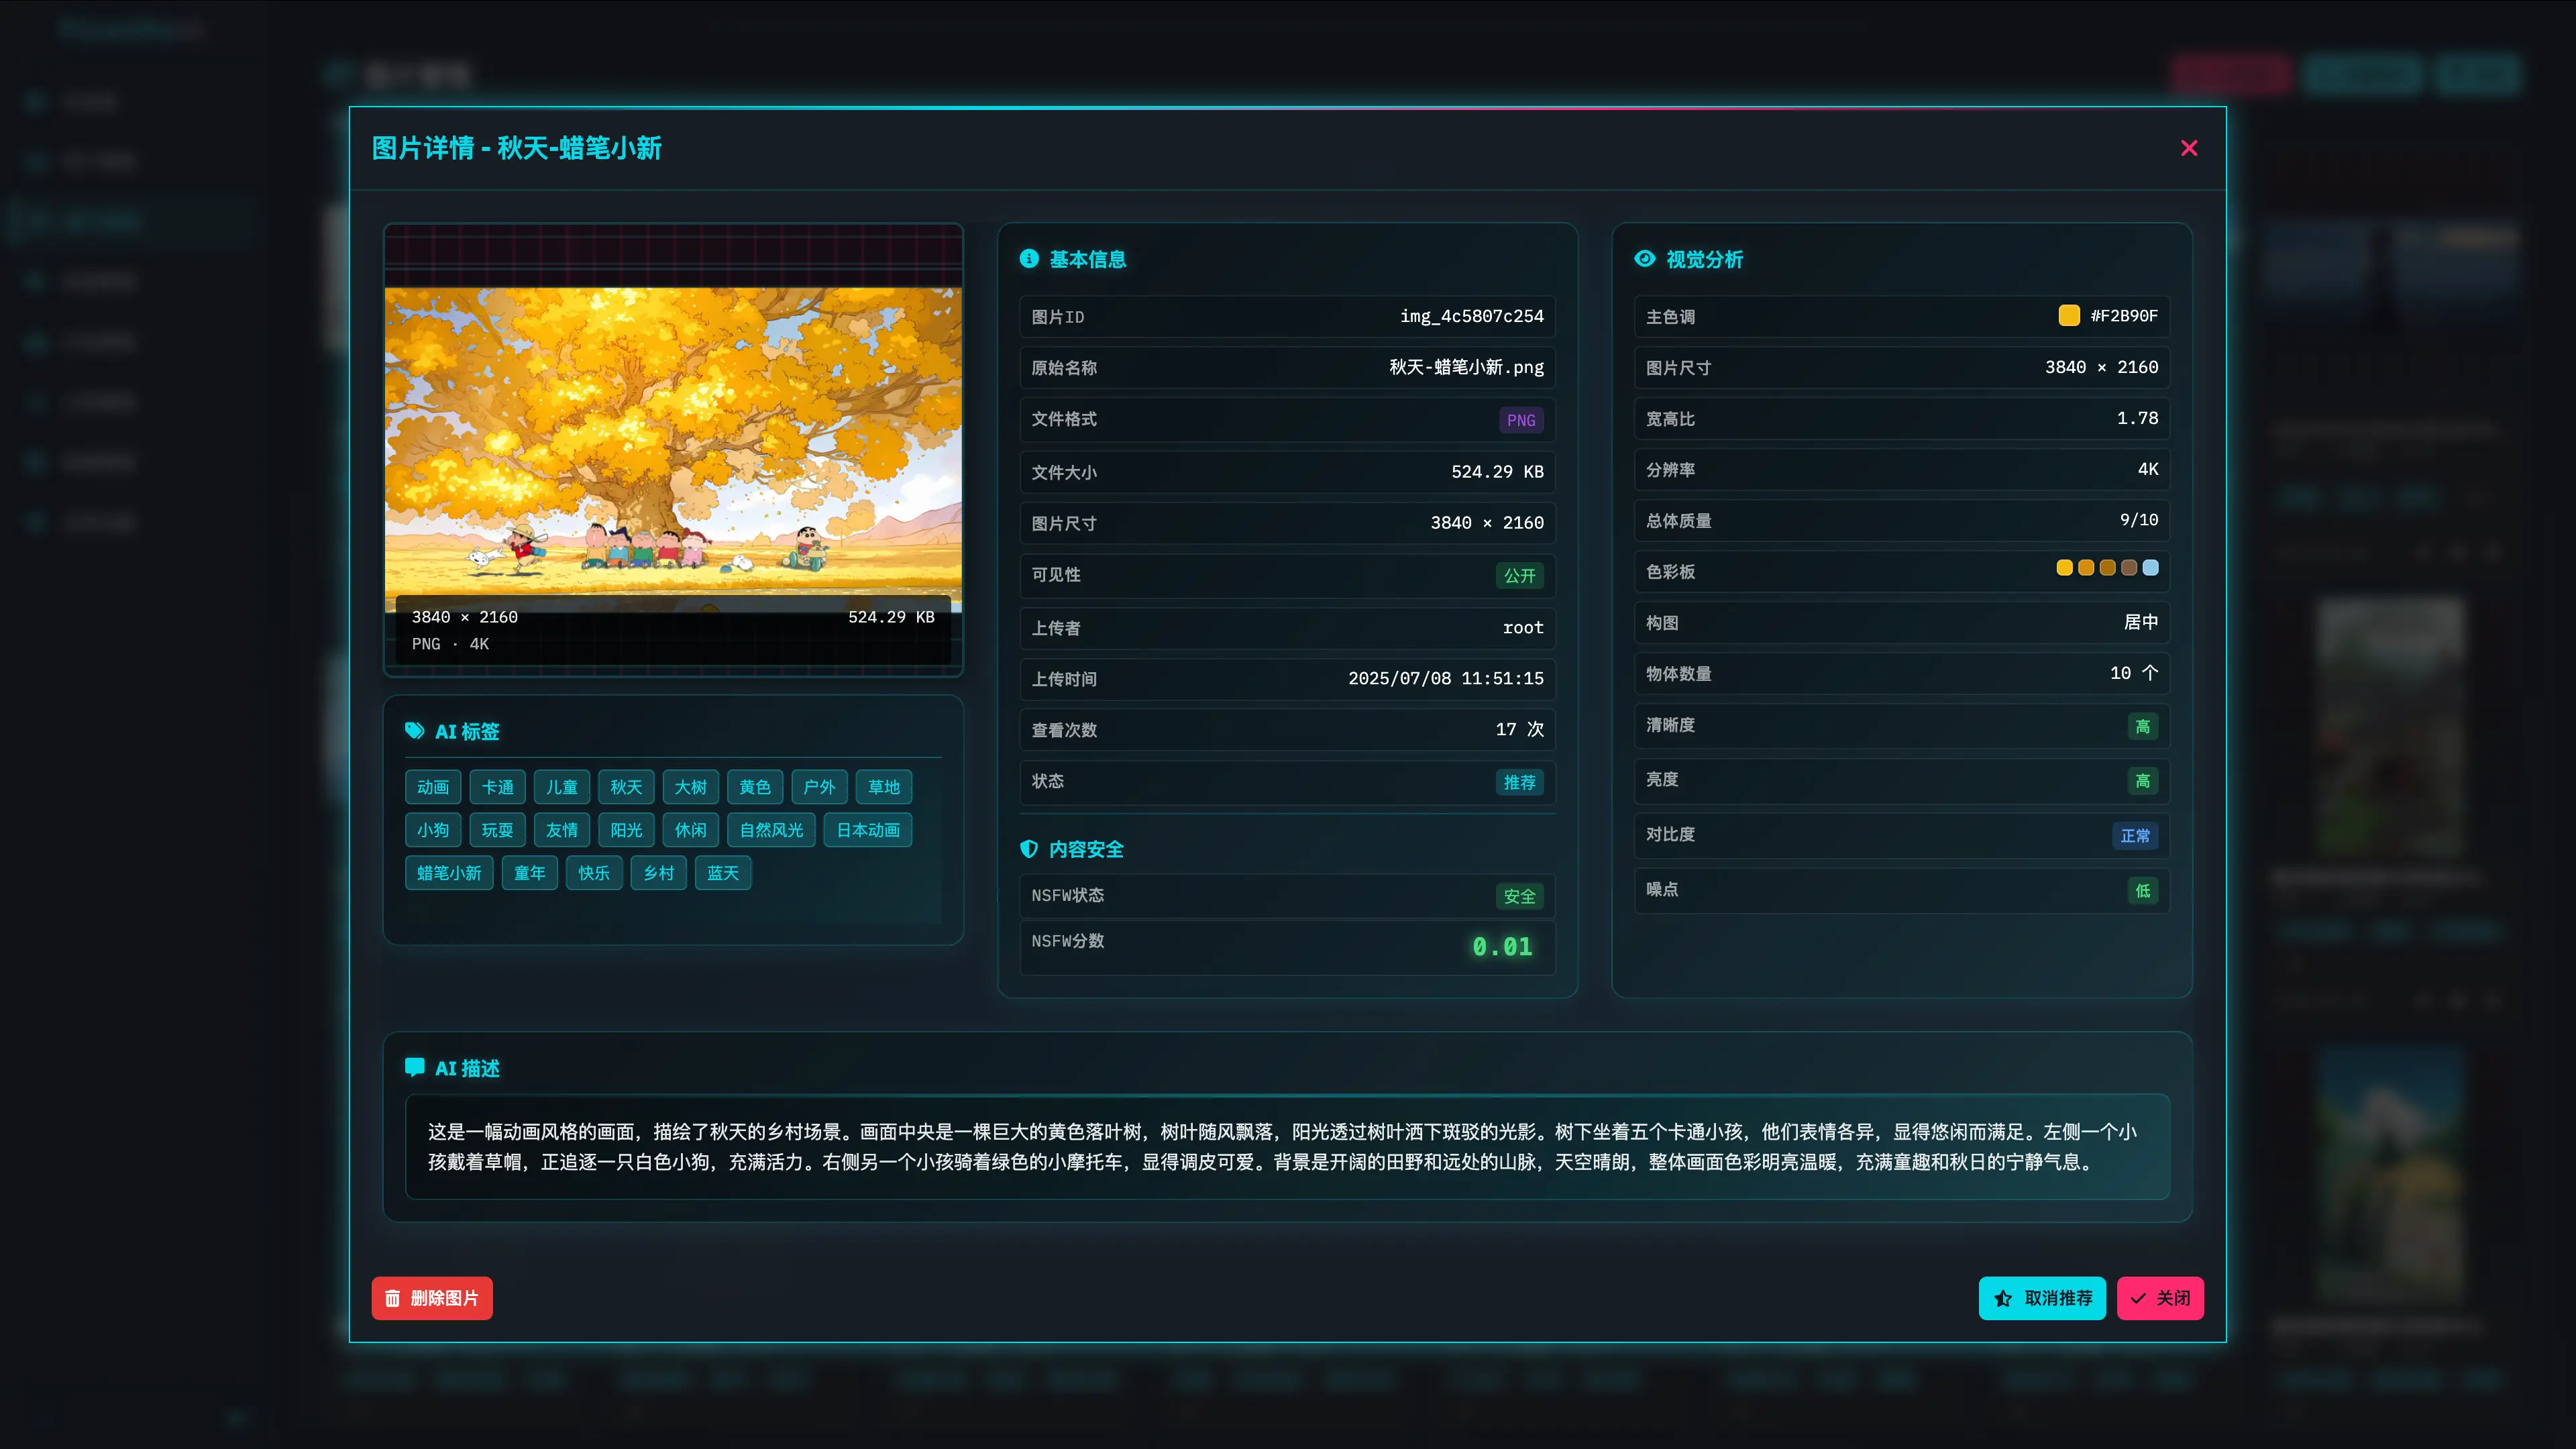
Task: Click the dialog title 图片详情 - 秋天-蜡笔小新
Action: [x=516, y=148]
